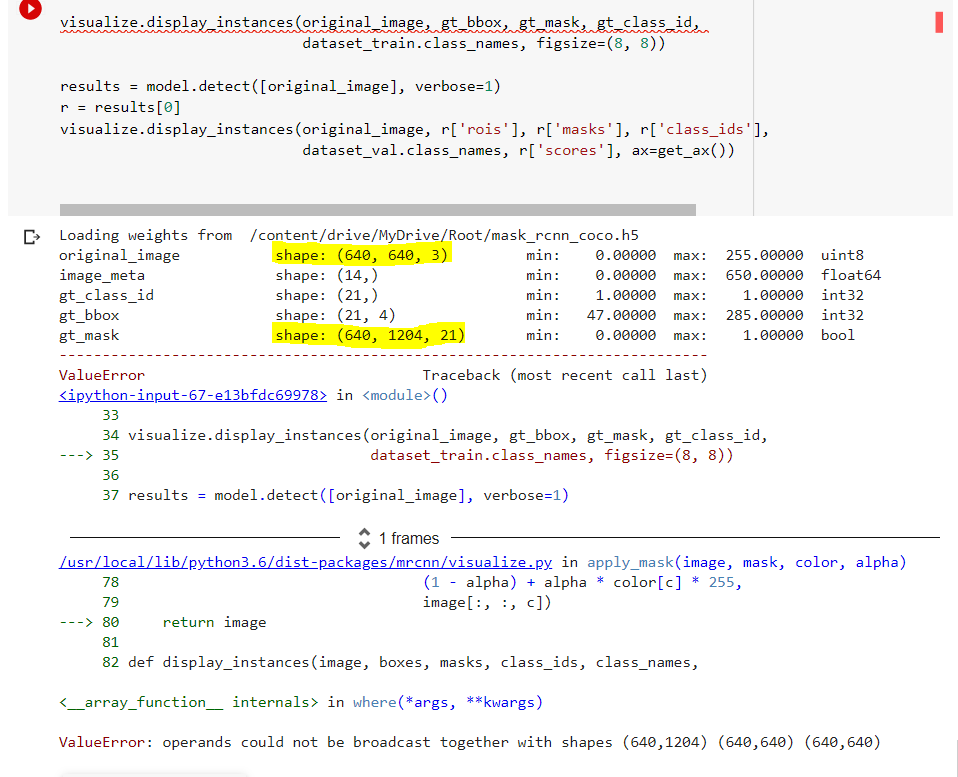Click the red 'ValueError' traceback heading
958x777 pixels.
101,375
